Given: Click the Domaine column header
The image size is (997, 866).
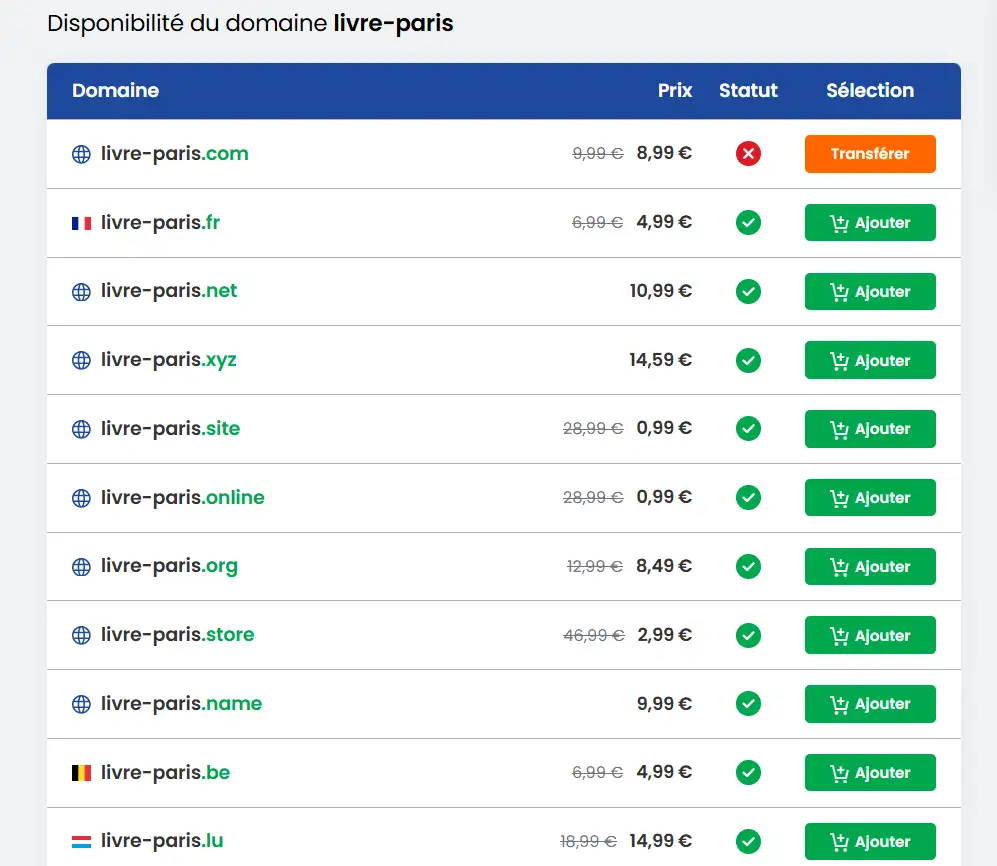Looking at the screenshot, I should click(116, 90).
